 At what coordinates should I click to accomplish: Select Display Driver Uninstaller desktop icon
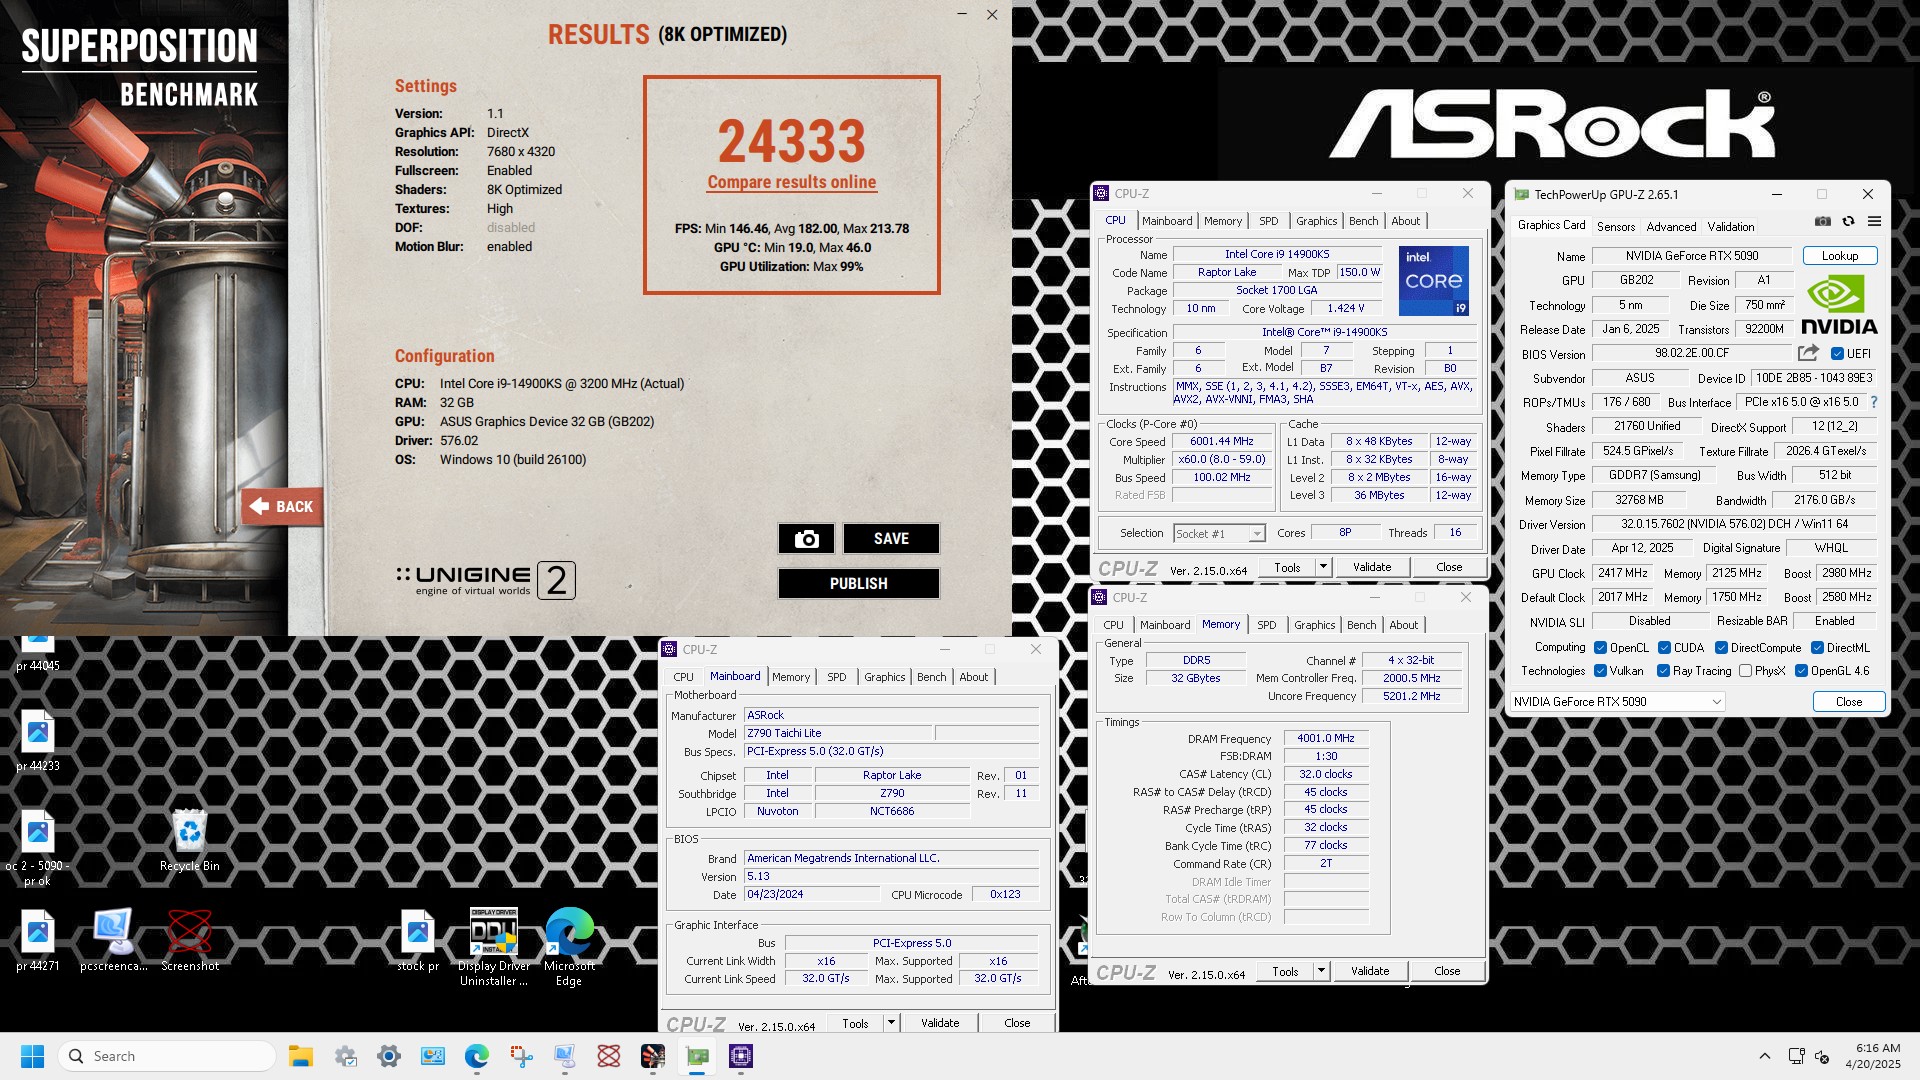pyautogui.click(x=493, y=947)
